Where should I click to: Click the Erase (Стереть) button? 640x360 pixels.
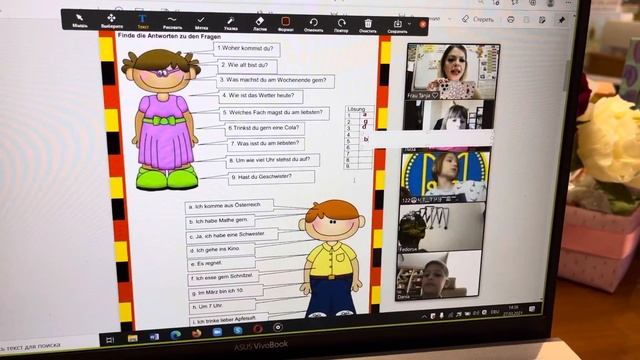pos(478,19)
